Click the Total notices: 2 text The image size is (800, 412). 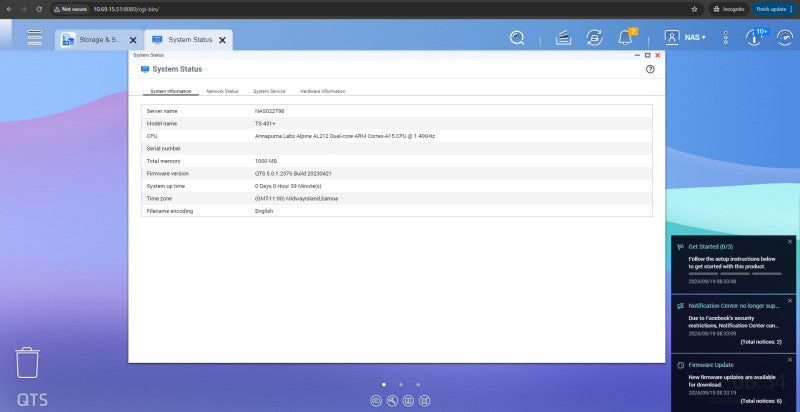pyautogui.click(x=761, y=342)
